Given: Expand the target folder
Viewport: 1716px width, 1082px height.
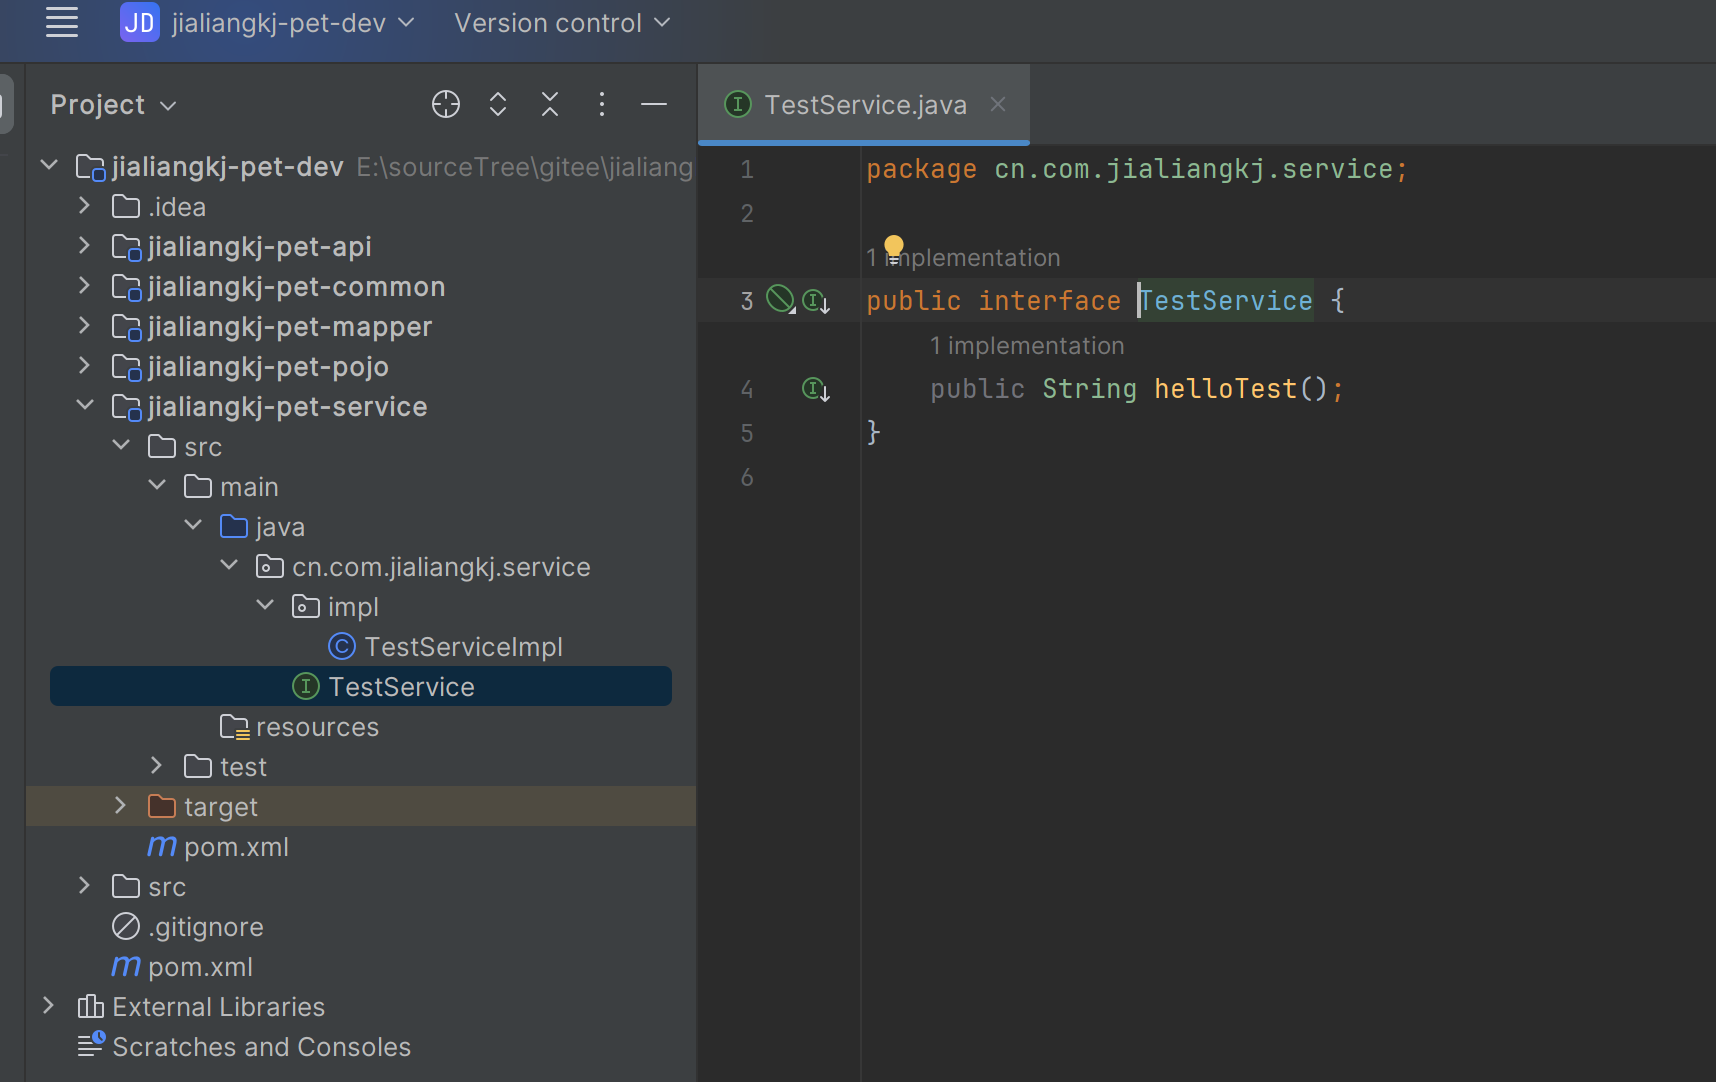Looking at the screenshot, I should [x=121, y=805].
